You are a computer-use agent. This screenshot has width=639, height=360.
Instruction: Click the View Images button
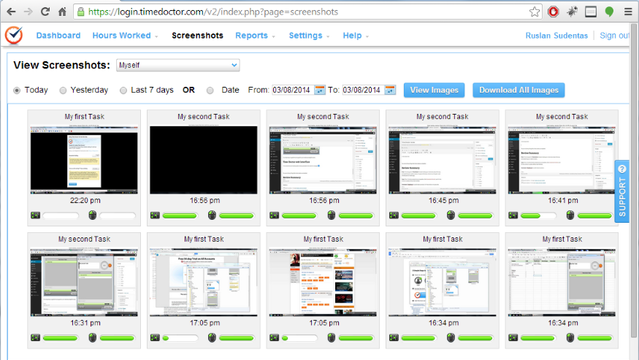click(x=434, y=90)
